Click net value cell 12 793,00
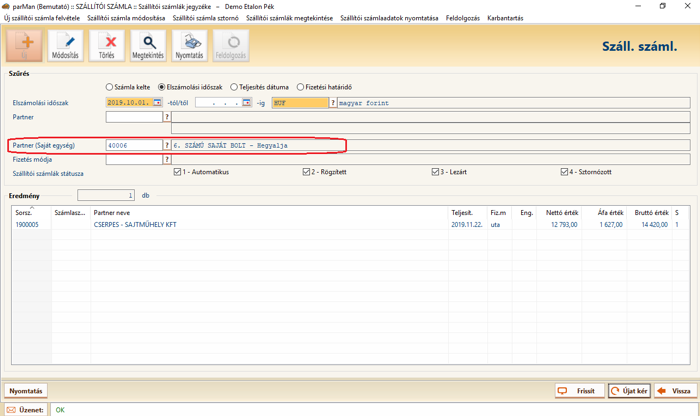Viewport: 700px width, 416px height. [x=564, y=225]
